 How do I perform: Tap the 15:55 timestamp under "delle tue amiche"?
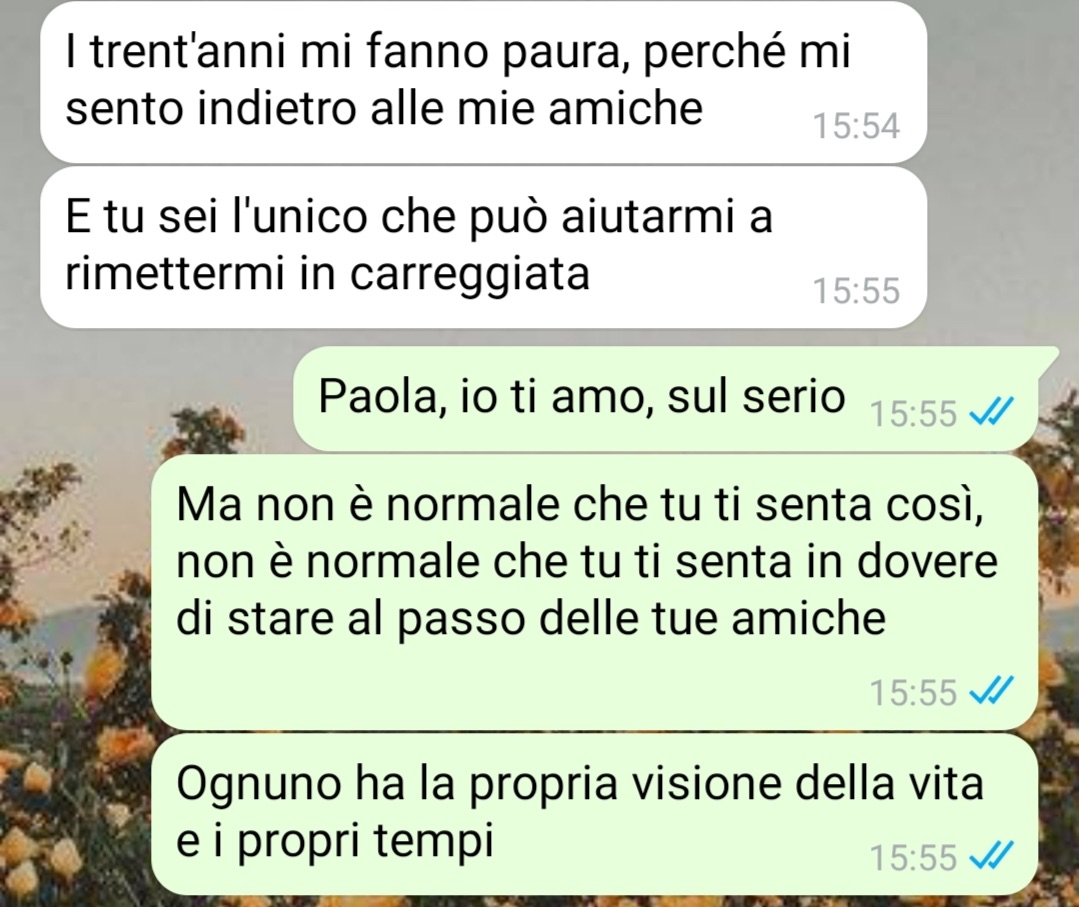click(913, 692)
